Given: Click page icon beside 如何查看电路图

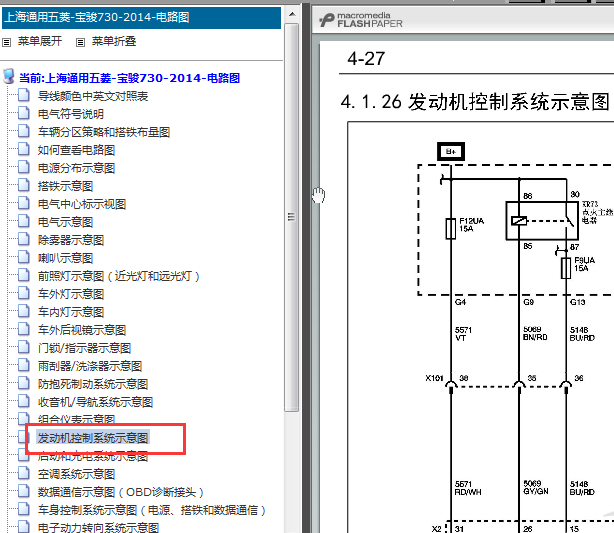Looking at the screenshot, I should (23, 149).
